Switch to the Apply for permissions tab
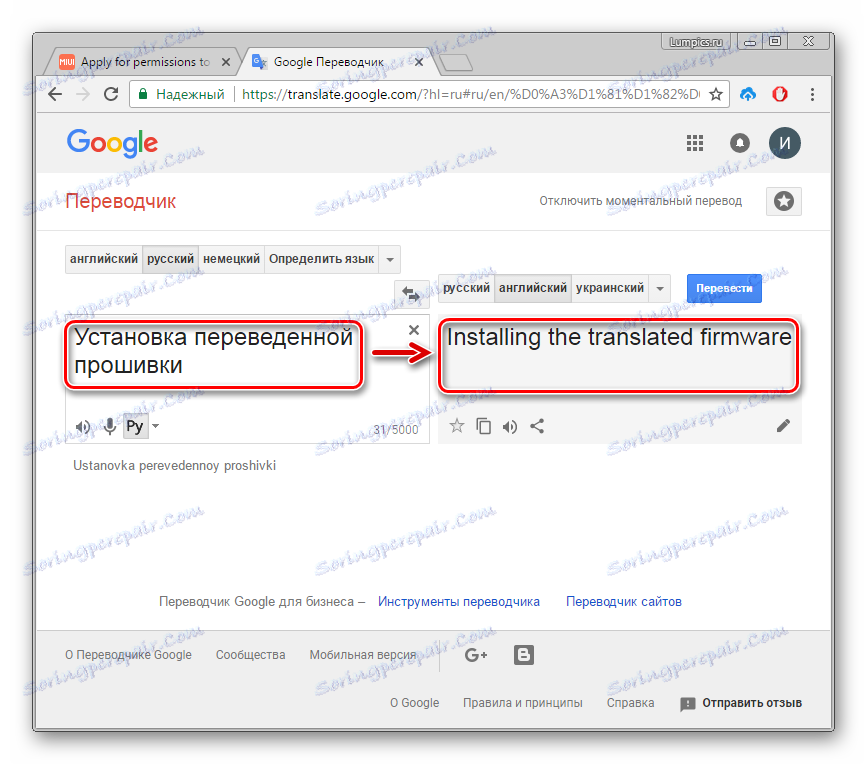The width and height of the screenshot is (867, 764). click(x=145, y=62)
